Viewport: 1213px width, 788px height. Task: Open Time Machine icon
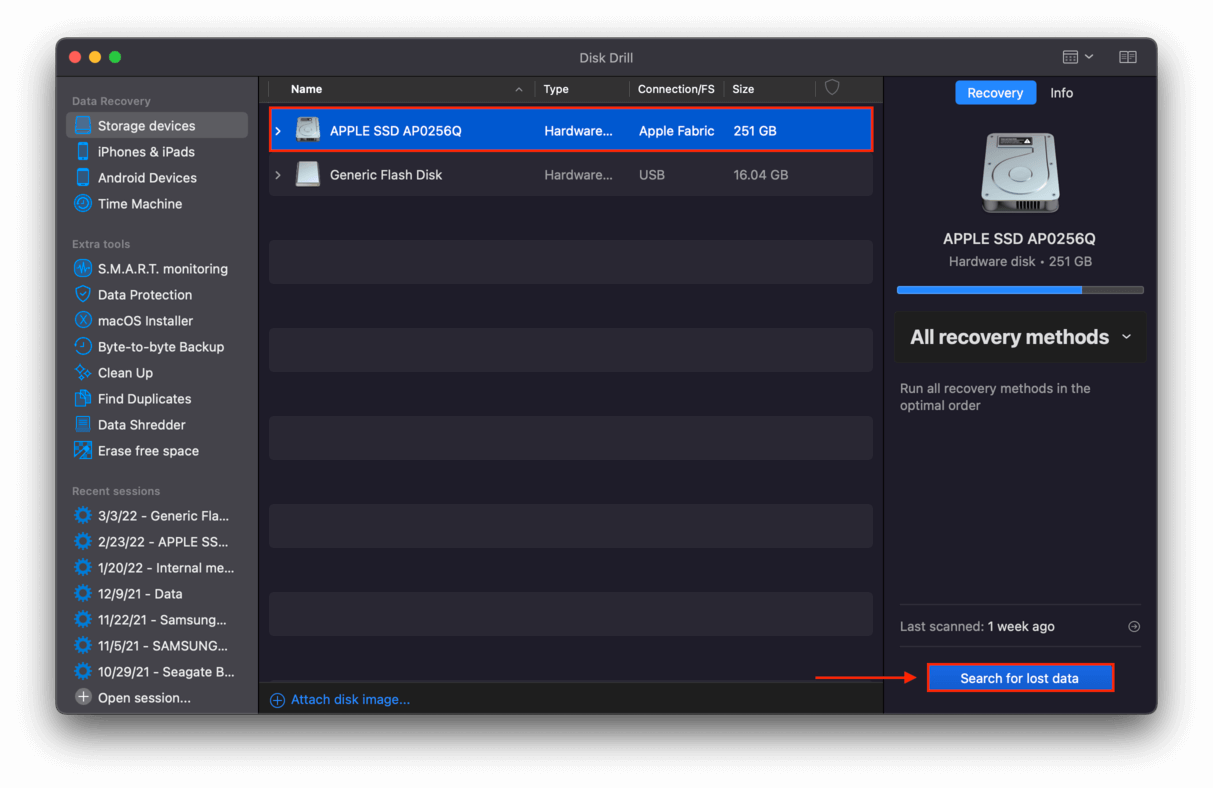(x=83, y=204)
